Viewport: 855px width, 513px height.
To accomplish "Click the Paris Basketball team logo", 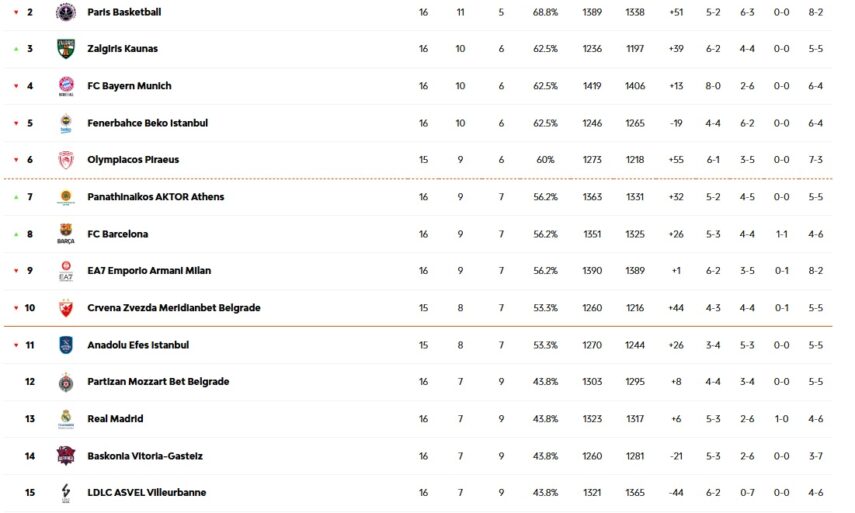I will 66,12.
